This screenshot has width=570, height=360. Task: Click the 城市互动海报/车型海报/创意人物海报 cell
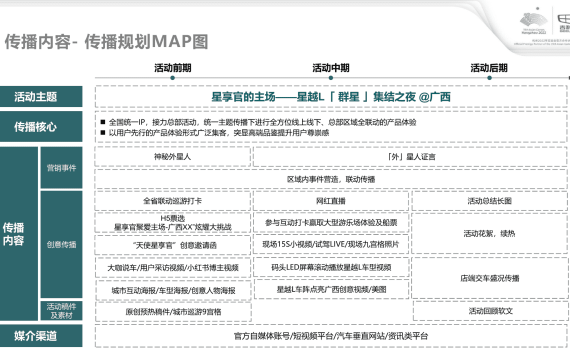[173, 290]
